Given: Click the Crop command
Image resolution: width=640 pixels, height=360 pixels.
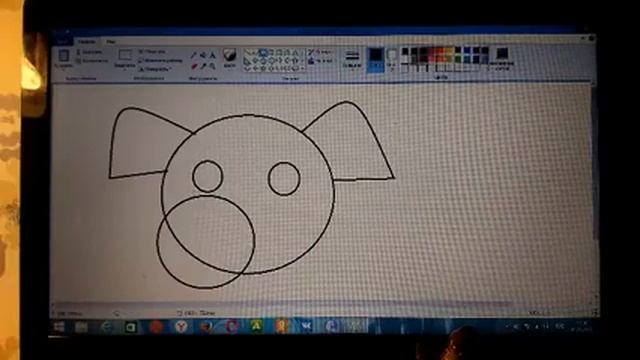Looking at the screenshot, I should [152, 52].
